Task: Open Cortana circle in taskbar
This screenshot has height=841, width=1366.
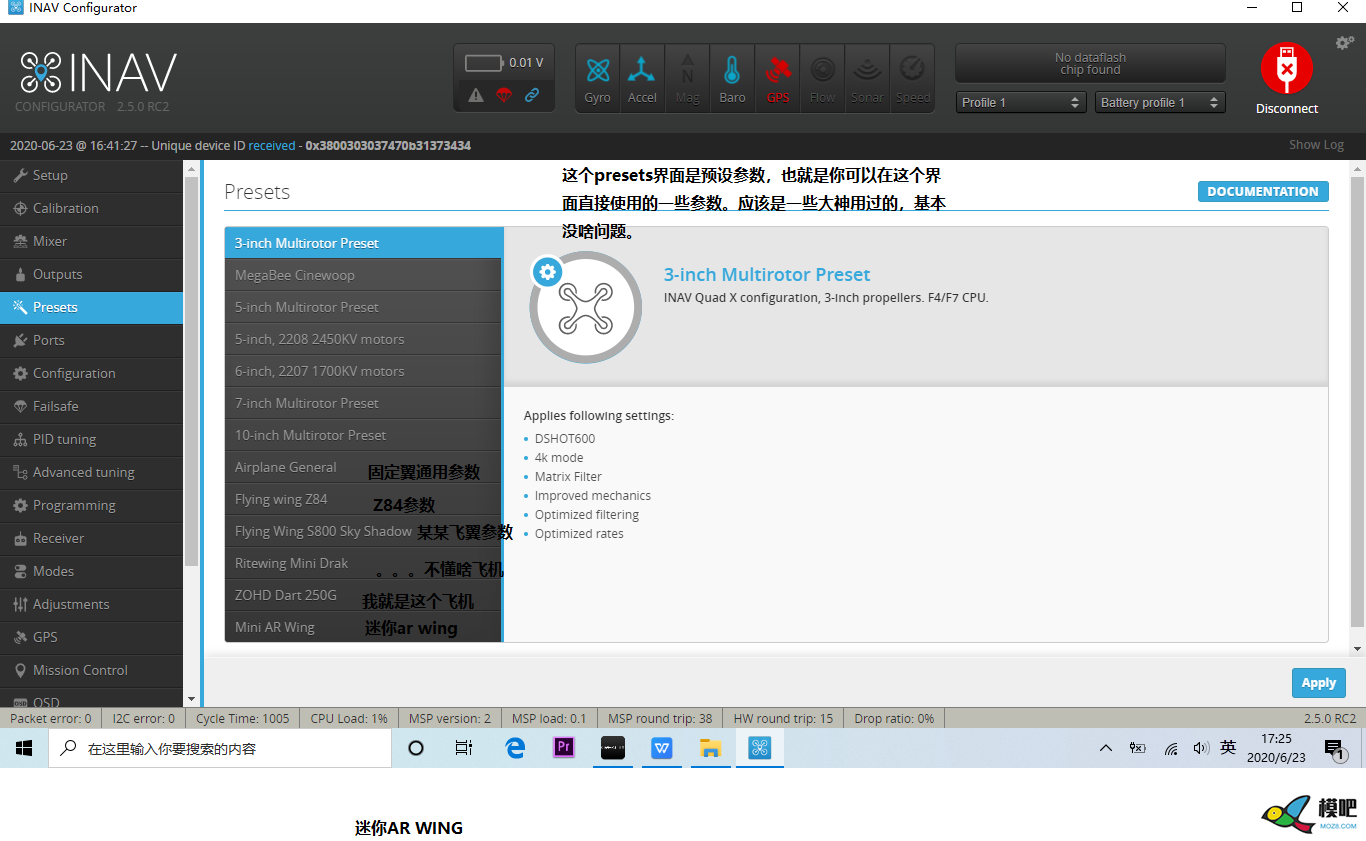Action: click(417, 748)
